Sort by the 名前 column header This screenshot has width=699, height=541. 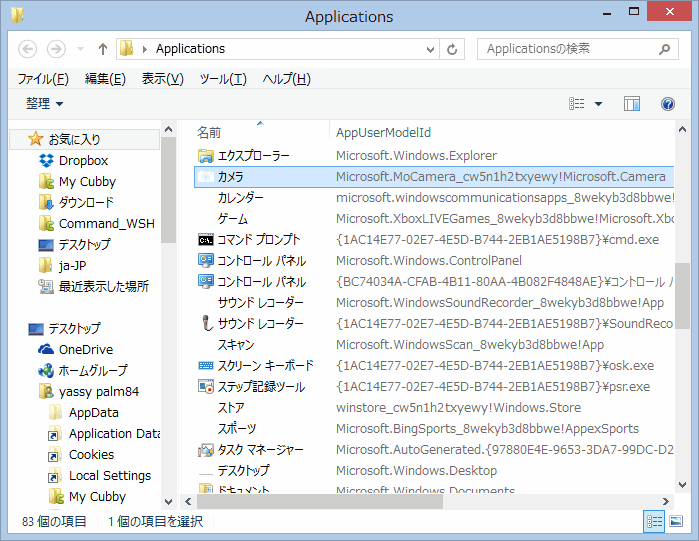(x=261, y=132)
